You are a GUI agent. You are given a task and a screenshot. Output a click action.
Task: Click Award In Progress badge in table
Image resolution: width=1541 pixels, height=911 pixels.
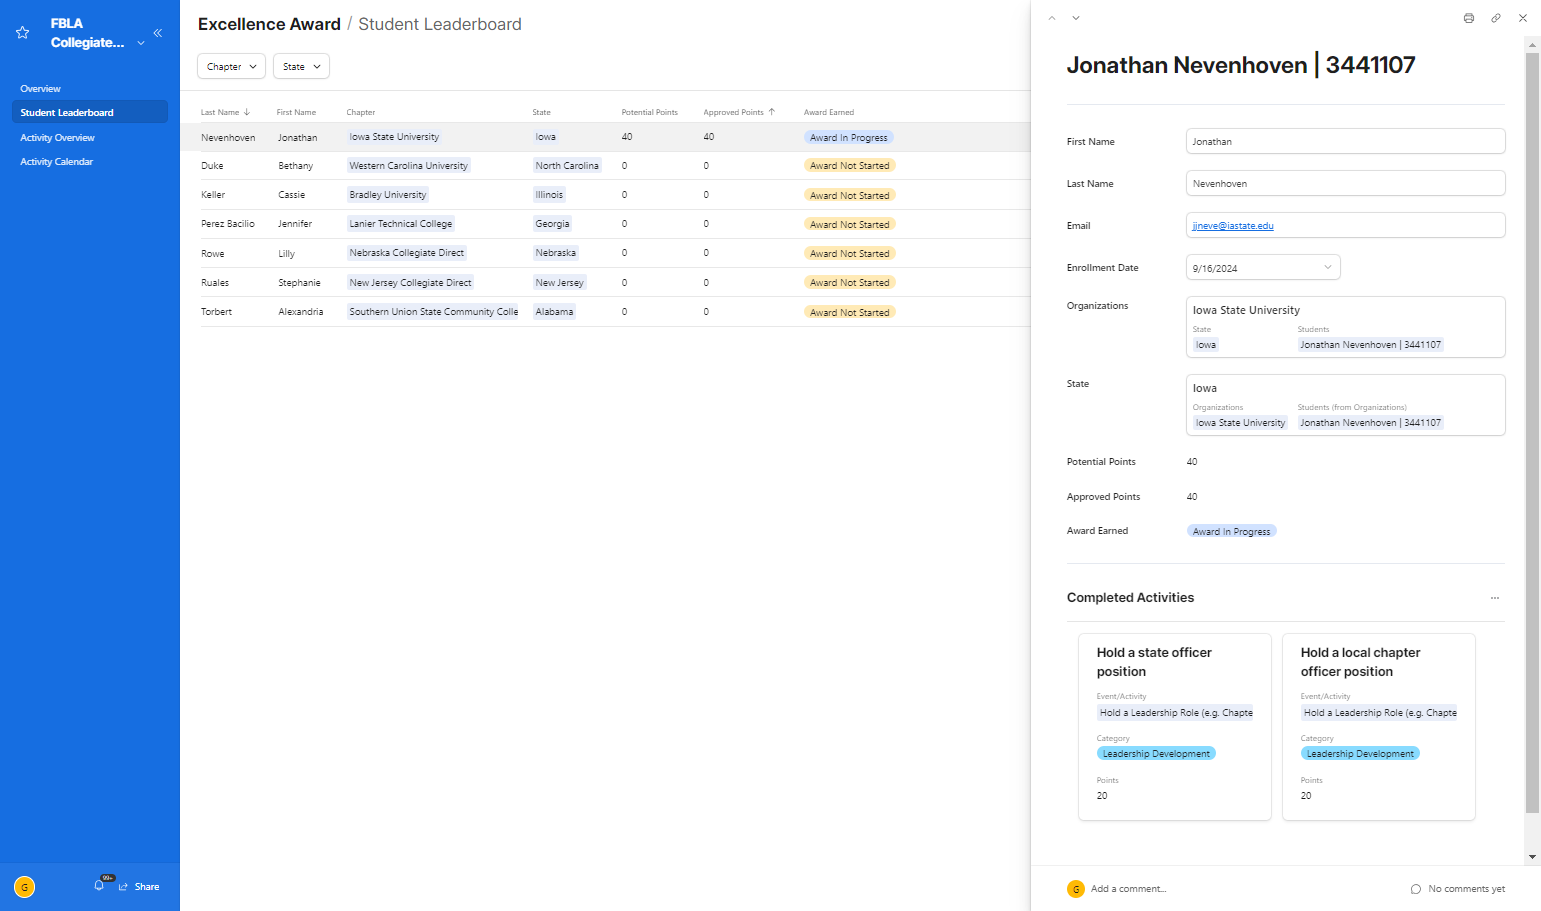pyautogui.click(x=848, y=138)
